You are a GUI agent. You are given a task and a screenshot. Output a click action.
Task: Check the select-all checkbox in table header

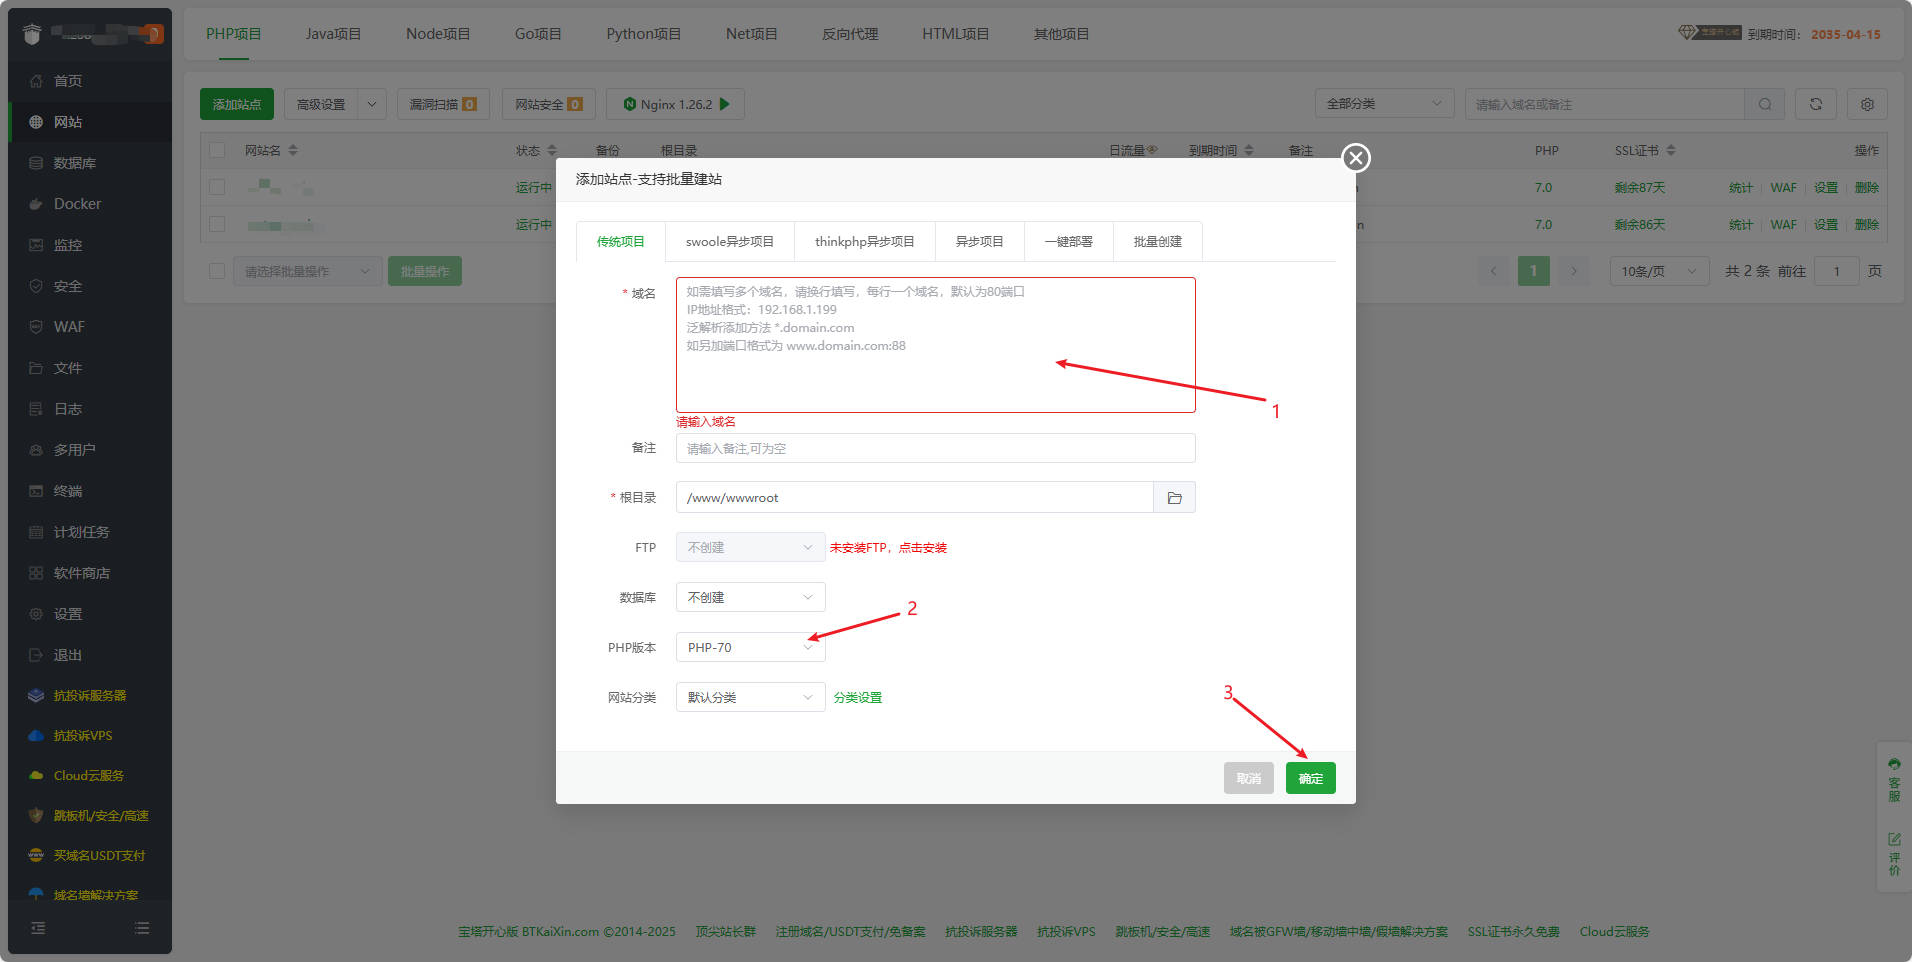(x=217, y=150)
